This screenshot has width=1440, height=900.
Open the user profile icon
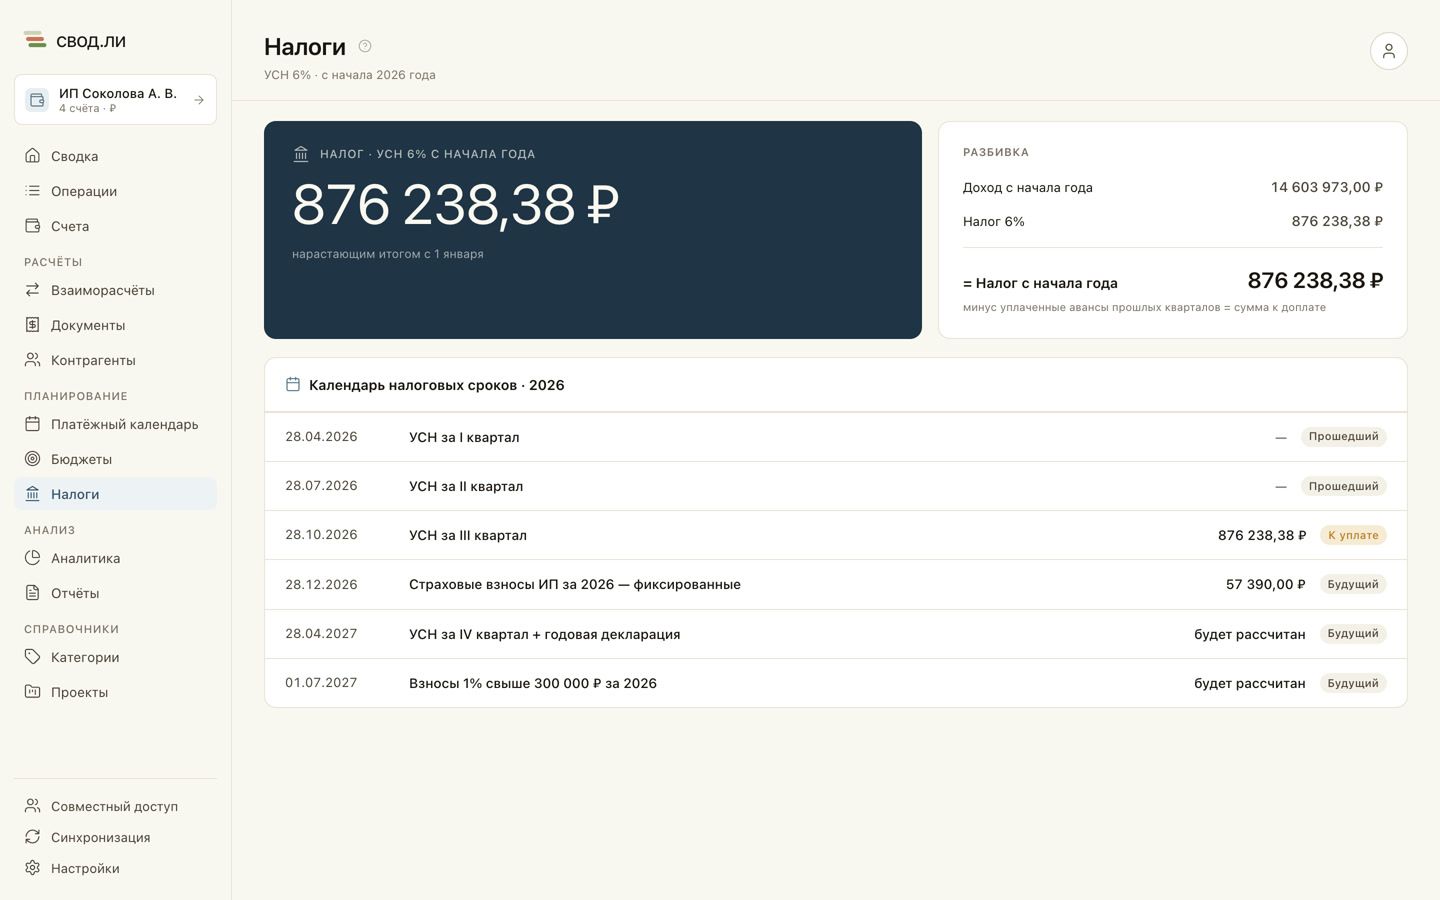click(1388, 51)
